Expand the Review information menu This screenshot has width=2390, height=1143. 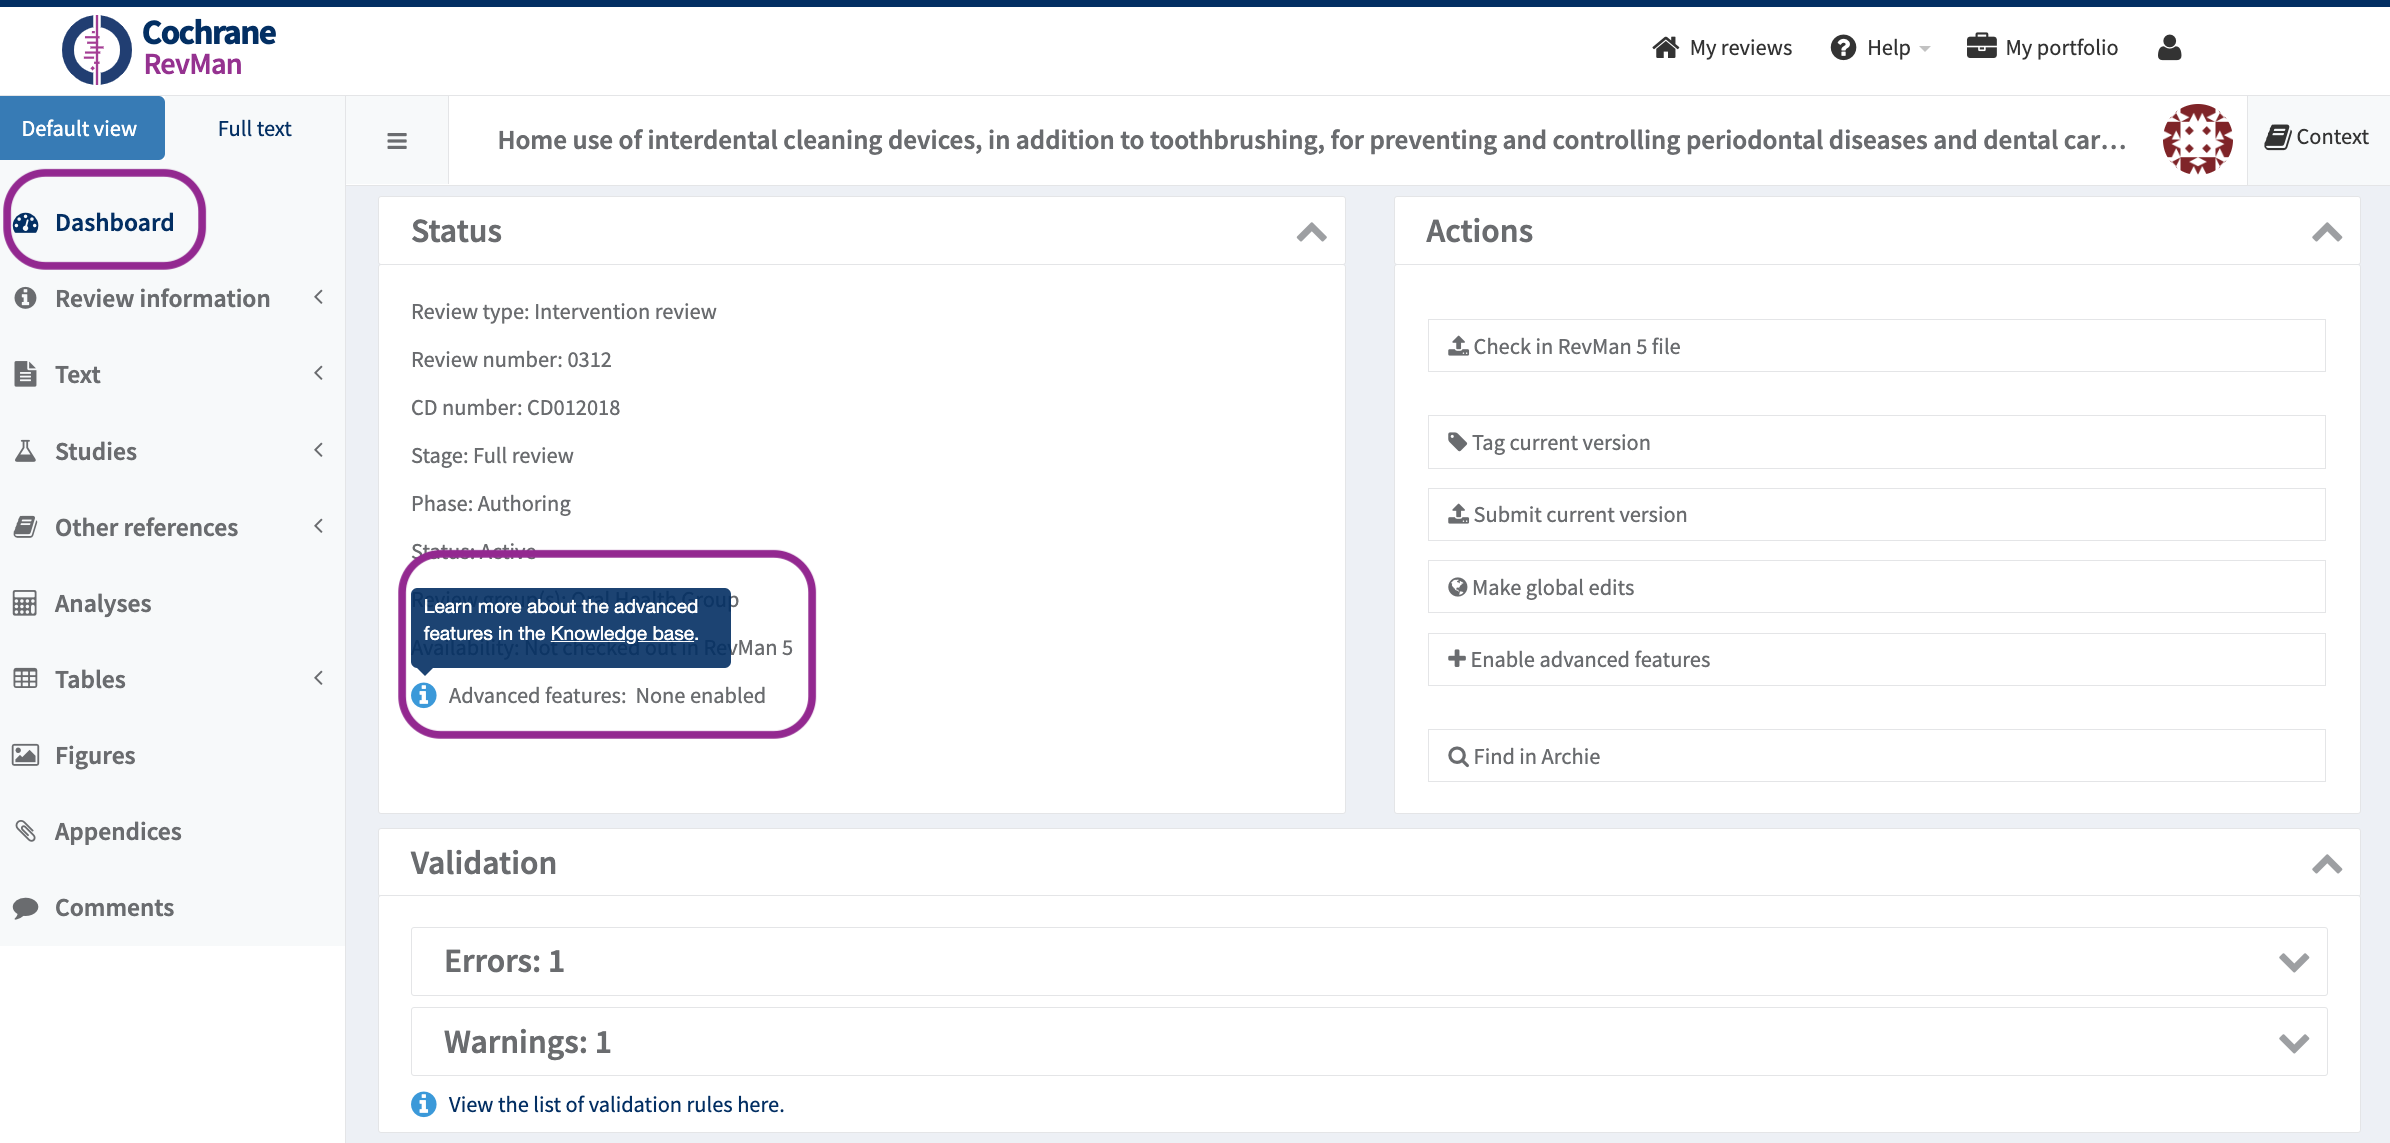[162, 298]
